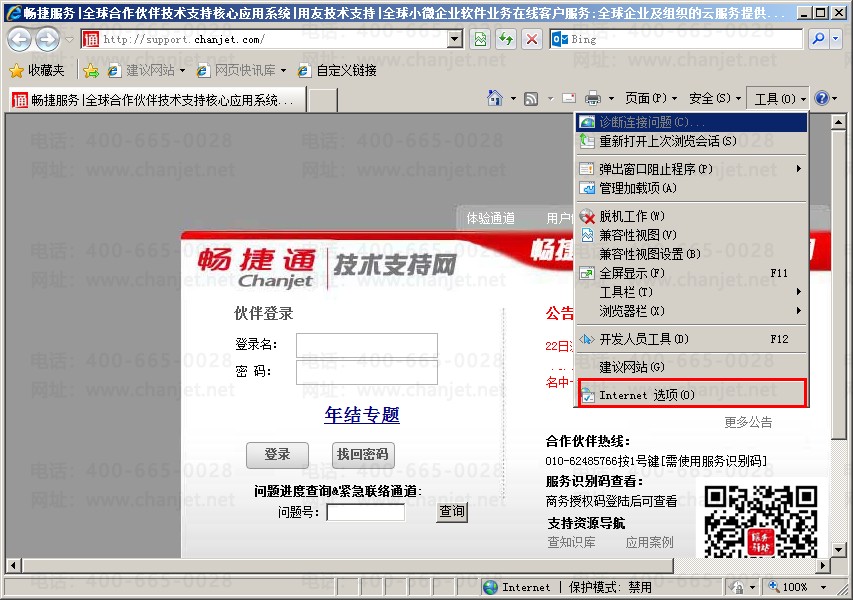Open the 查知识库 link
Image resolution: width=853 pixels, height=600 pixels.
click(571, 542)
